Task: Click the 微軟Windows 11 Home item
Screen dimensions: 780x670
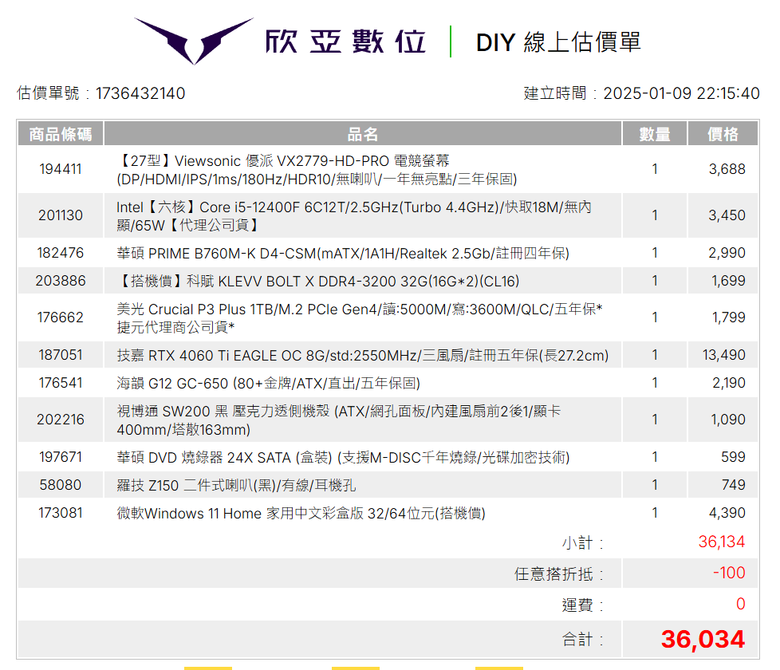Action: (301, 513)
